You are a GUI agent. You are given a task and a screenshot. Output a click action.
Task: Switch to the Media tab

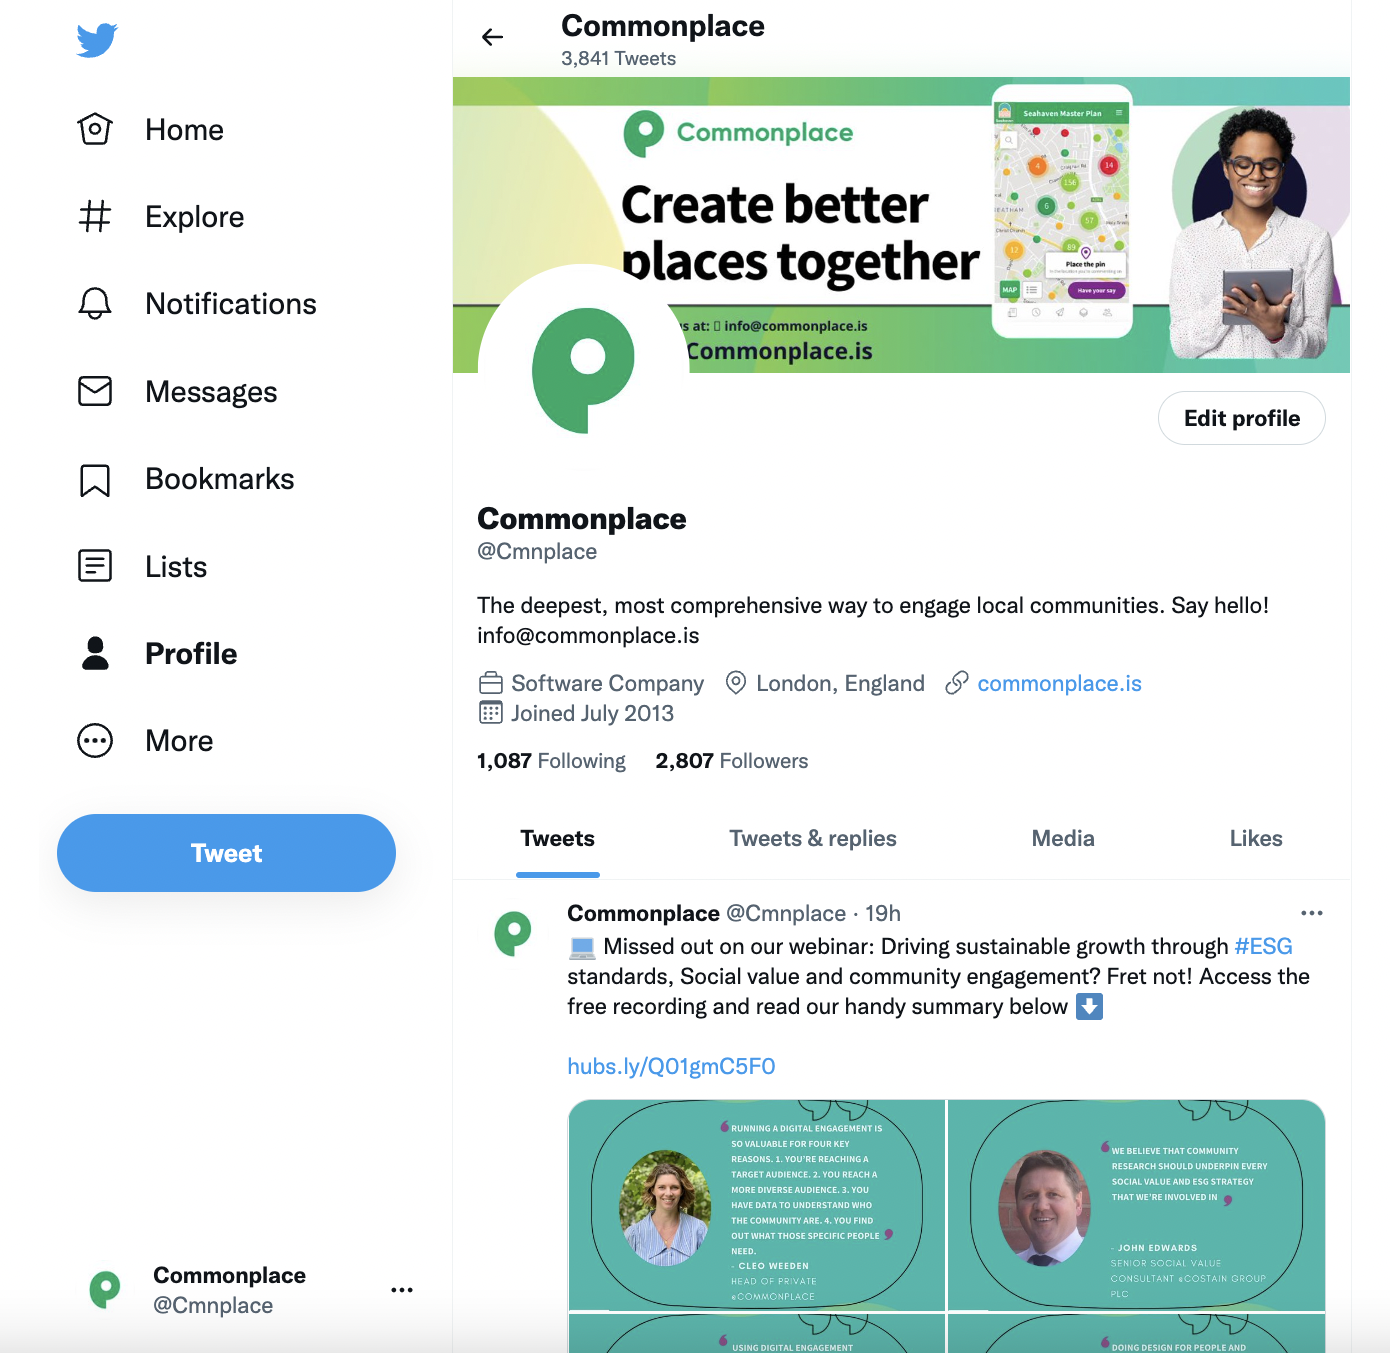(x=1063, y=838)
